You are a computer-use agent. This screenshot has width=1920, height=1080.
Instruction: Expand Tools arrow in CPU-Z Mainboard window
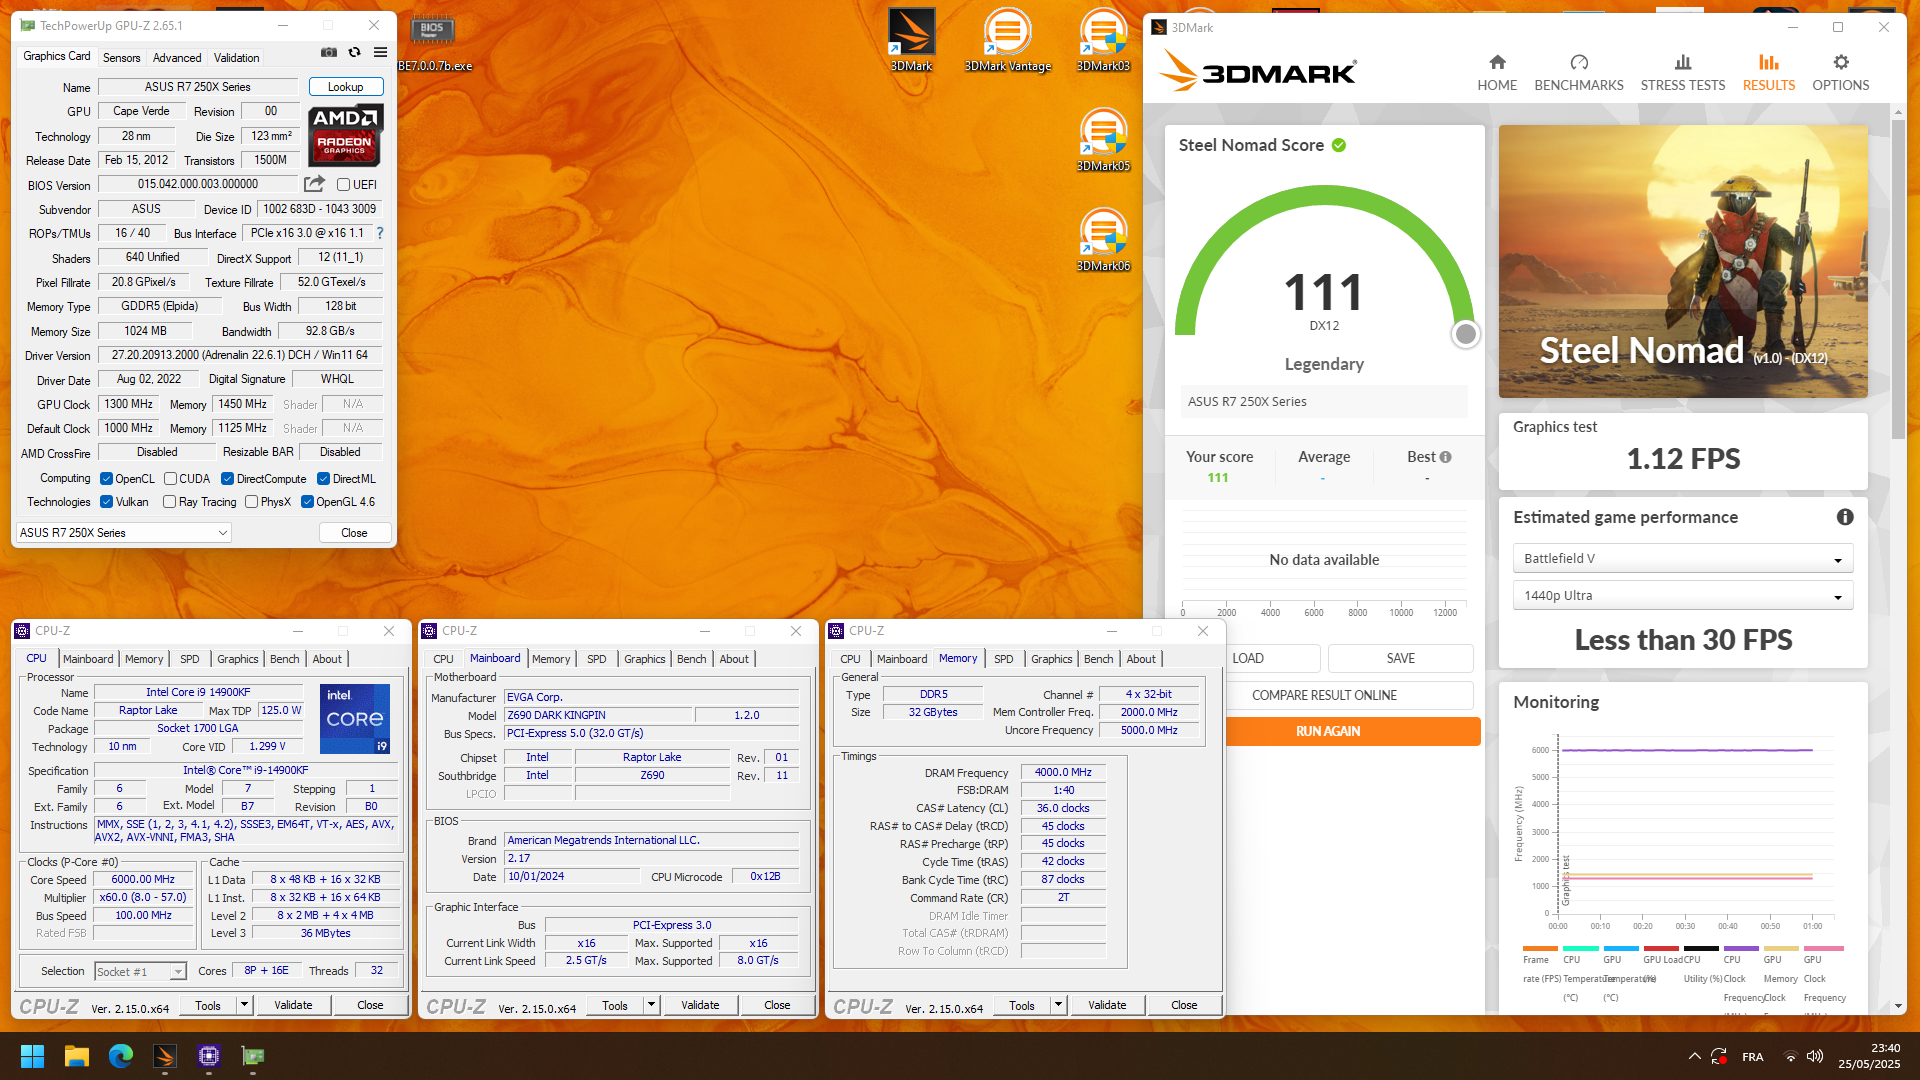point(651,1005)
